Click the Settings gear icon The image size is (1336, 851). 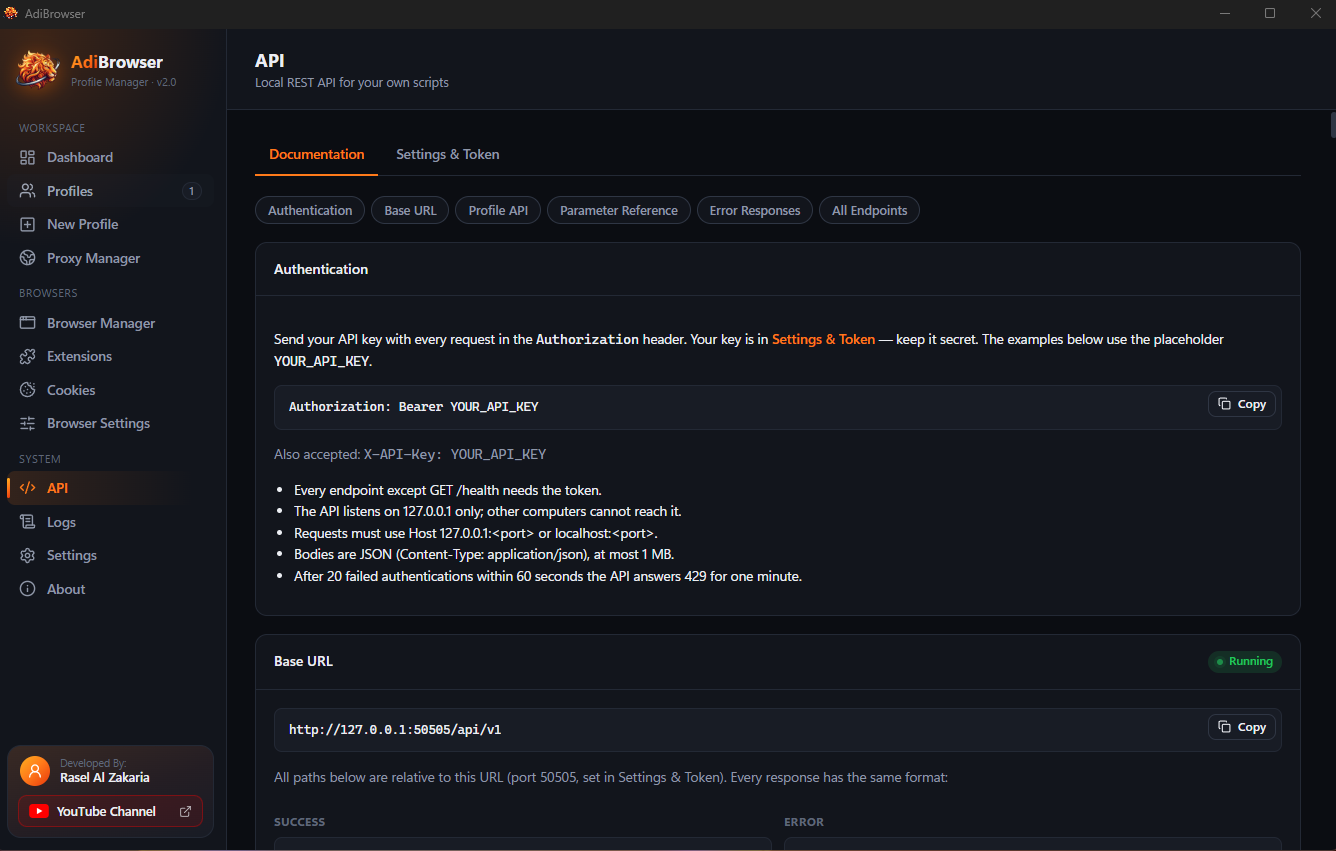click(x=27, y=555)
